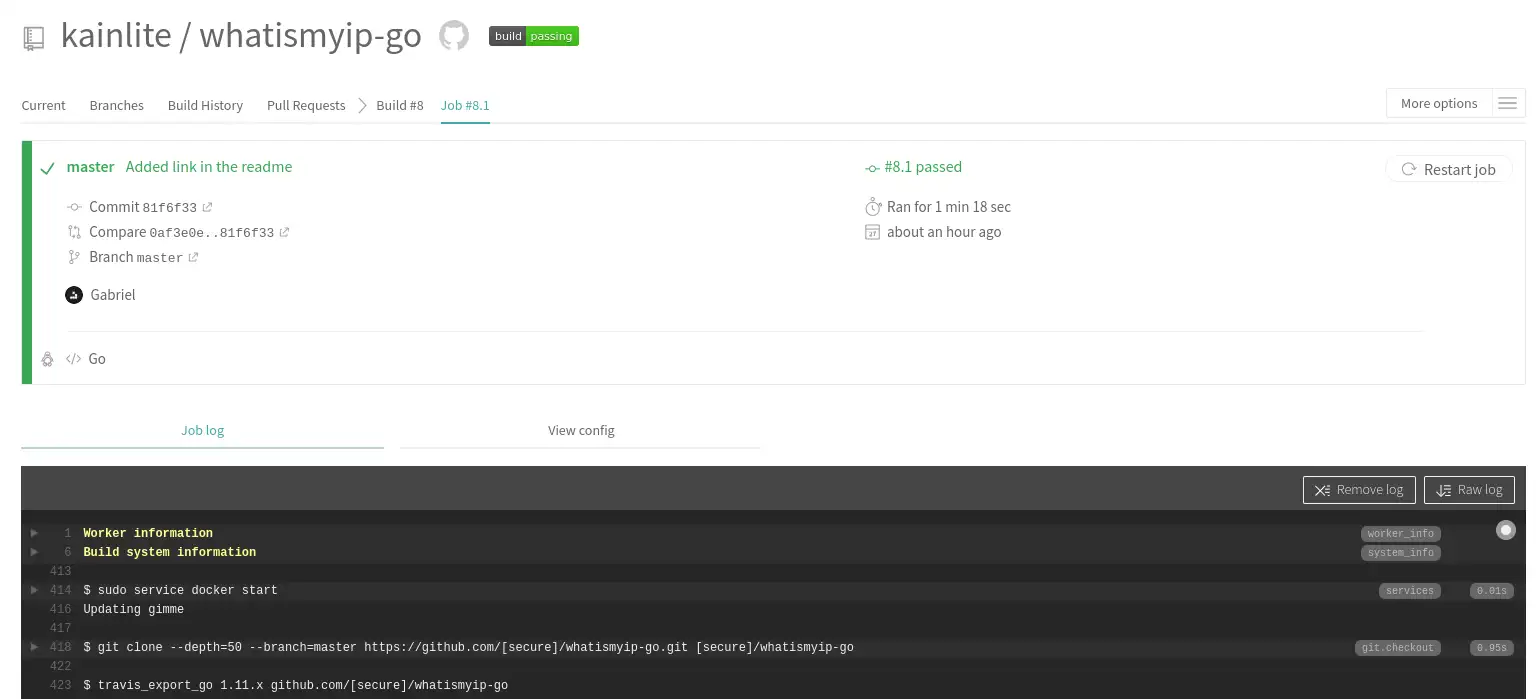Click log line number 416
Viewport: 1540px width, 699px height.
60,609
